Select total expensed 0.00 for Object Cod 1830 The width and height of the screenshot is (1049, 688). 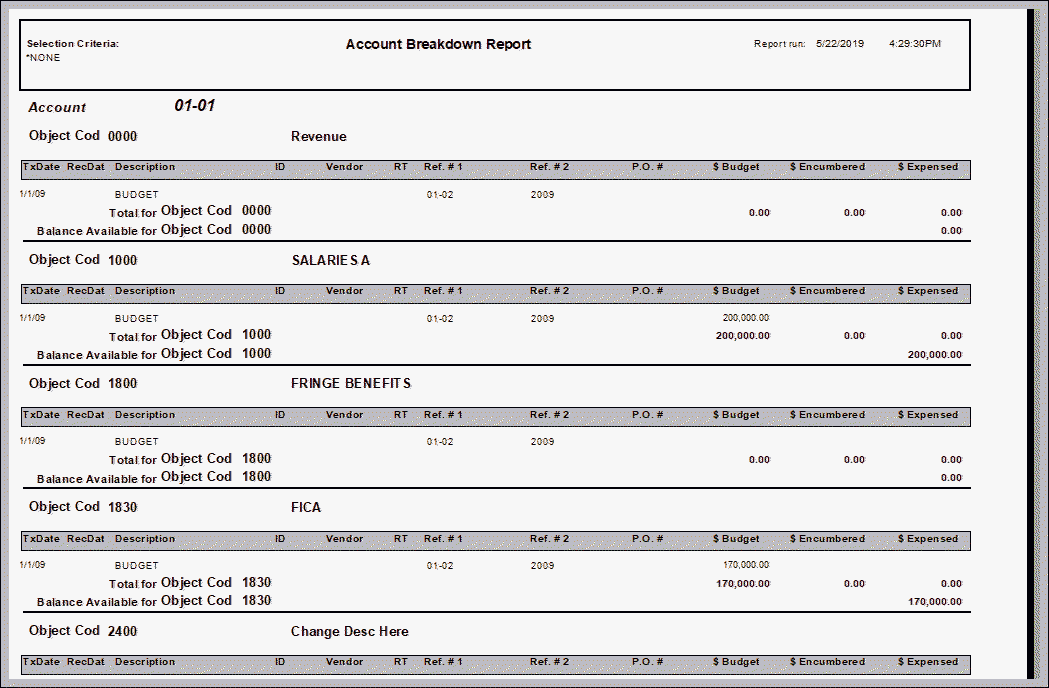(951, 584)
